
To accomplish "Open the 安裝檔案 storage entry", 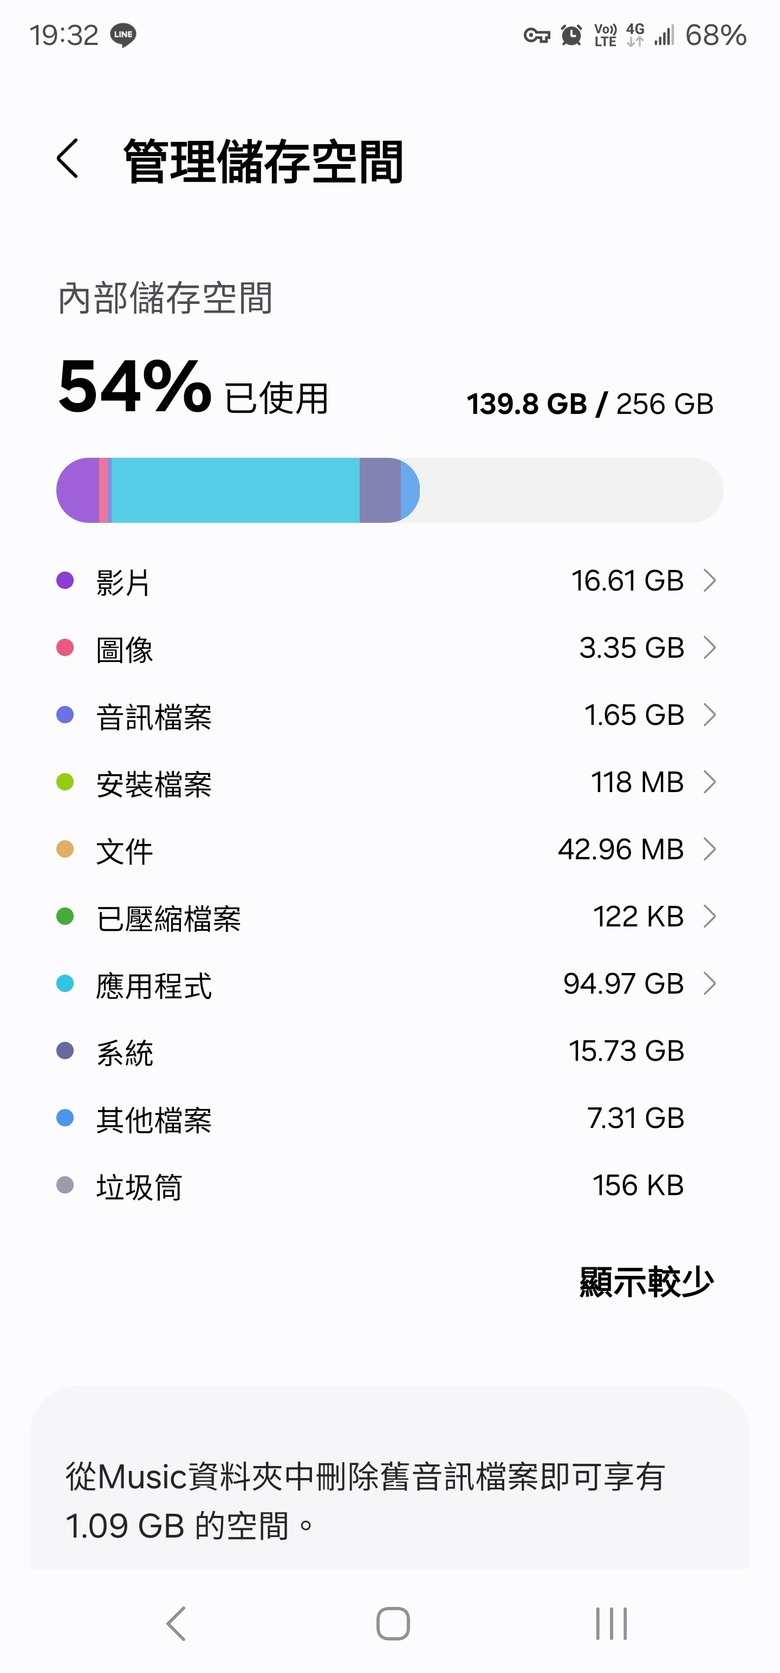I will (389, 782).
